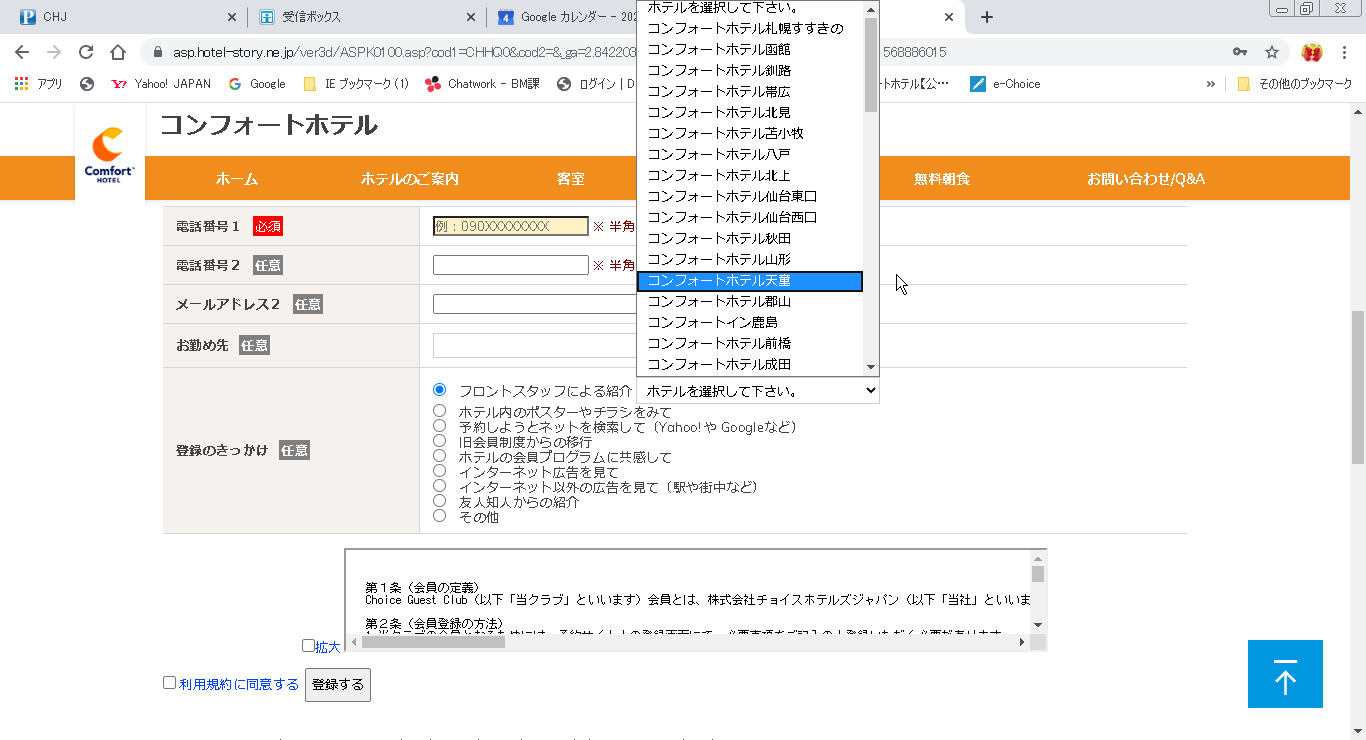Select インターネット広告を見て radio button
The width and height of the screenshot is (1366, 740).
440,471
